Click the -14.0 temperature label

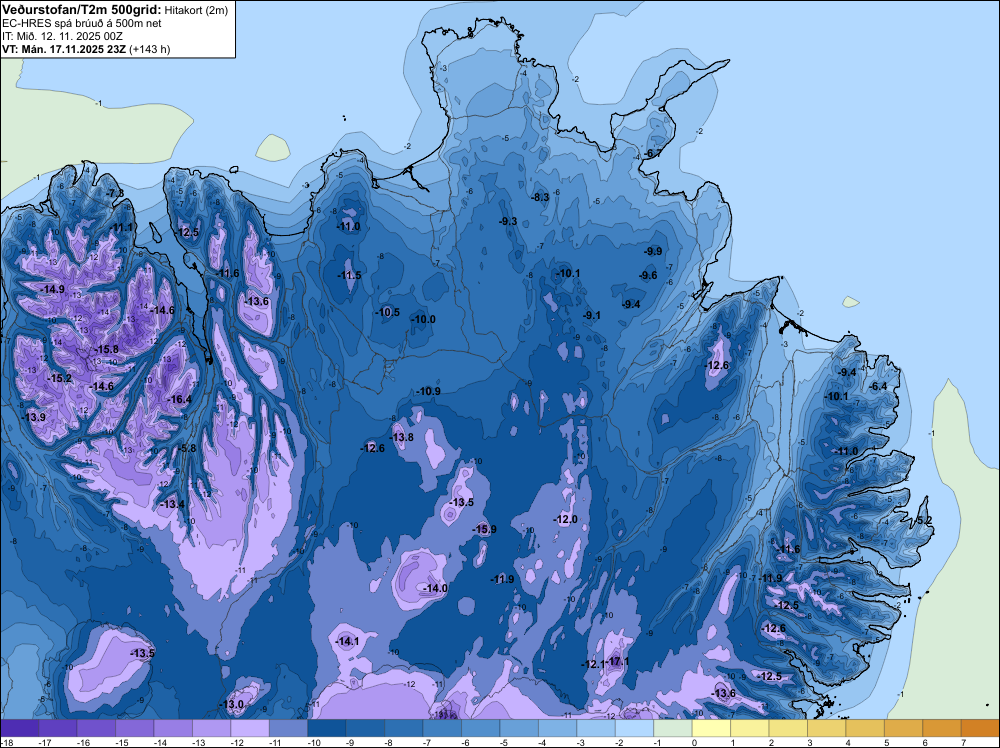tap(436, 589)
